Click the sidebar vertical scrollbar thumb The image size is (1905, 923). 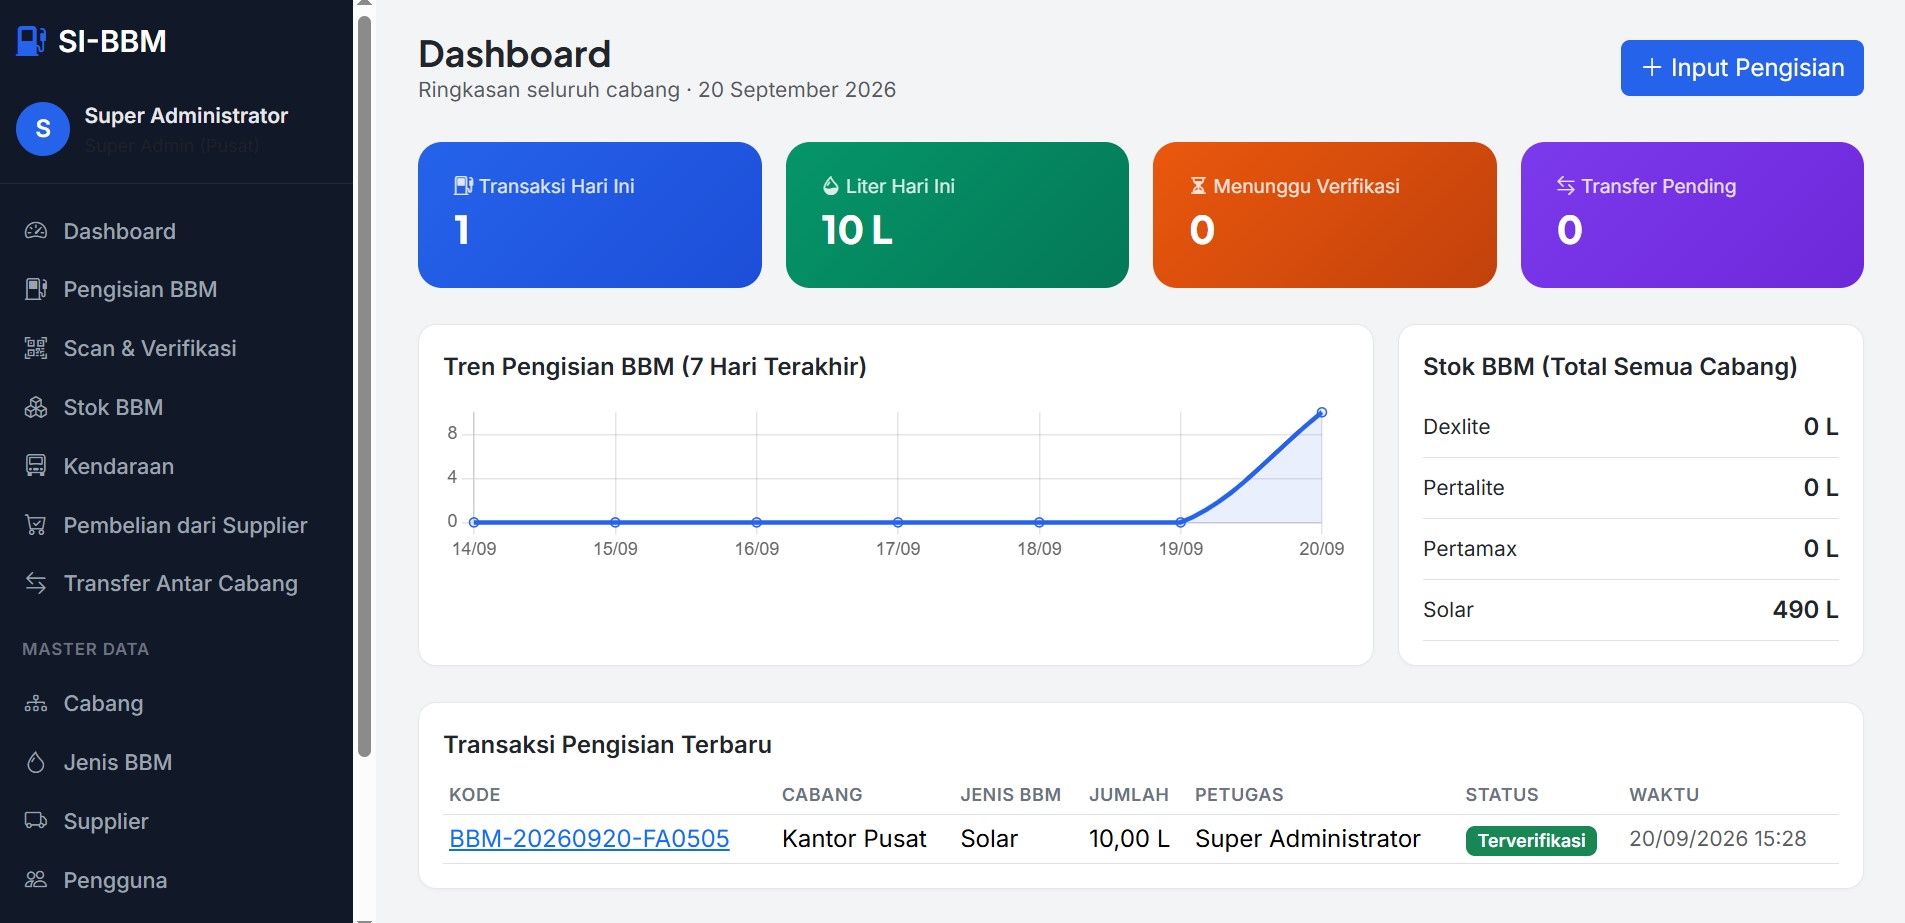coord(364,386)
